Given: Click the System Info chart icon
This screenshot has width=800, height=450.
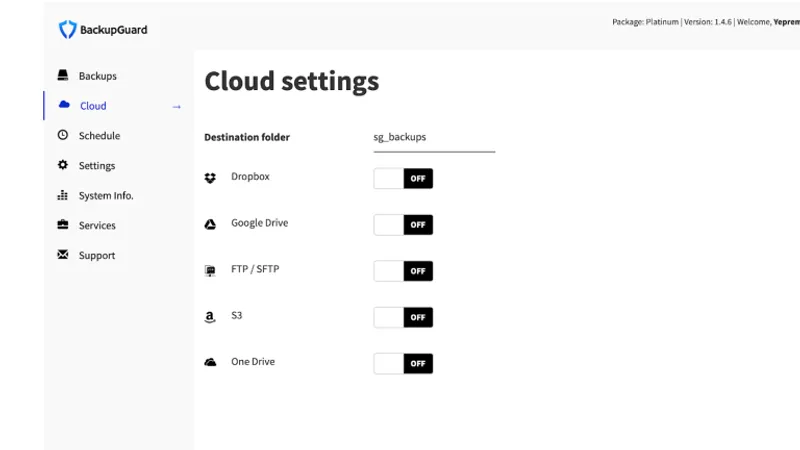Looking at the screenshot, I should 63,195.
